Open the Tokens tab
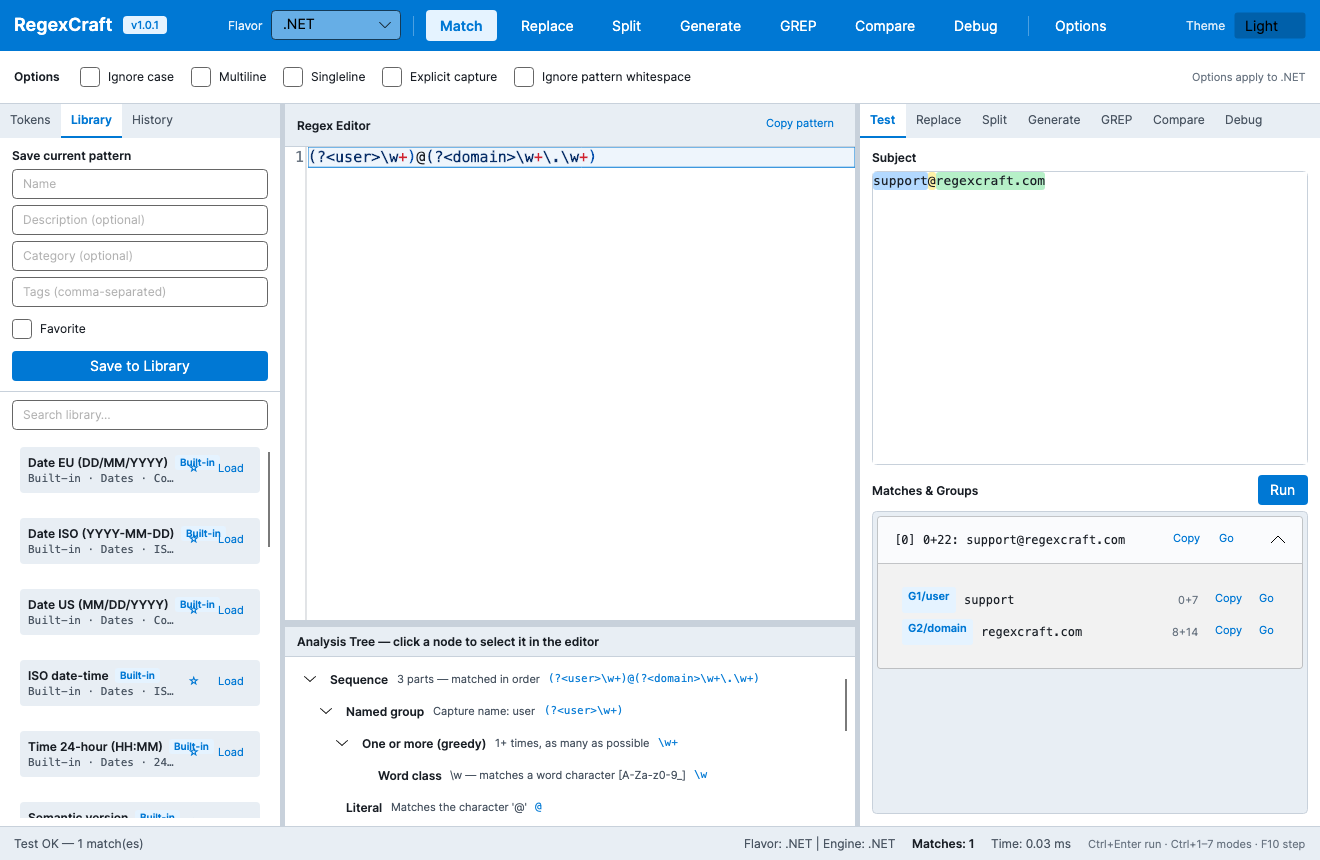 tap(30, 120)
